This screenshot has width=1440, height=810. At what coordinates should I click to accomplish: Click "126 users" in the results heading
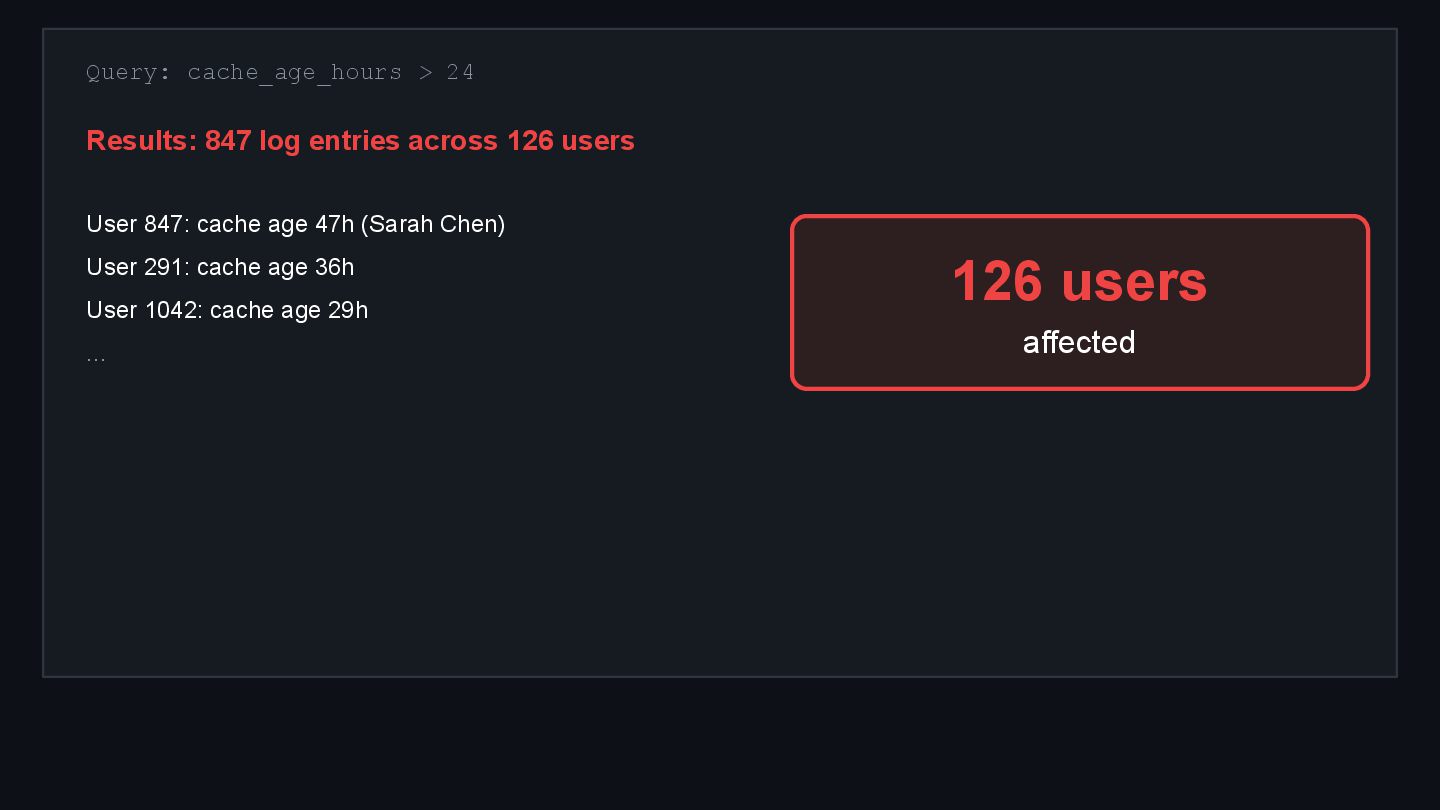pos(570,141)
